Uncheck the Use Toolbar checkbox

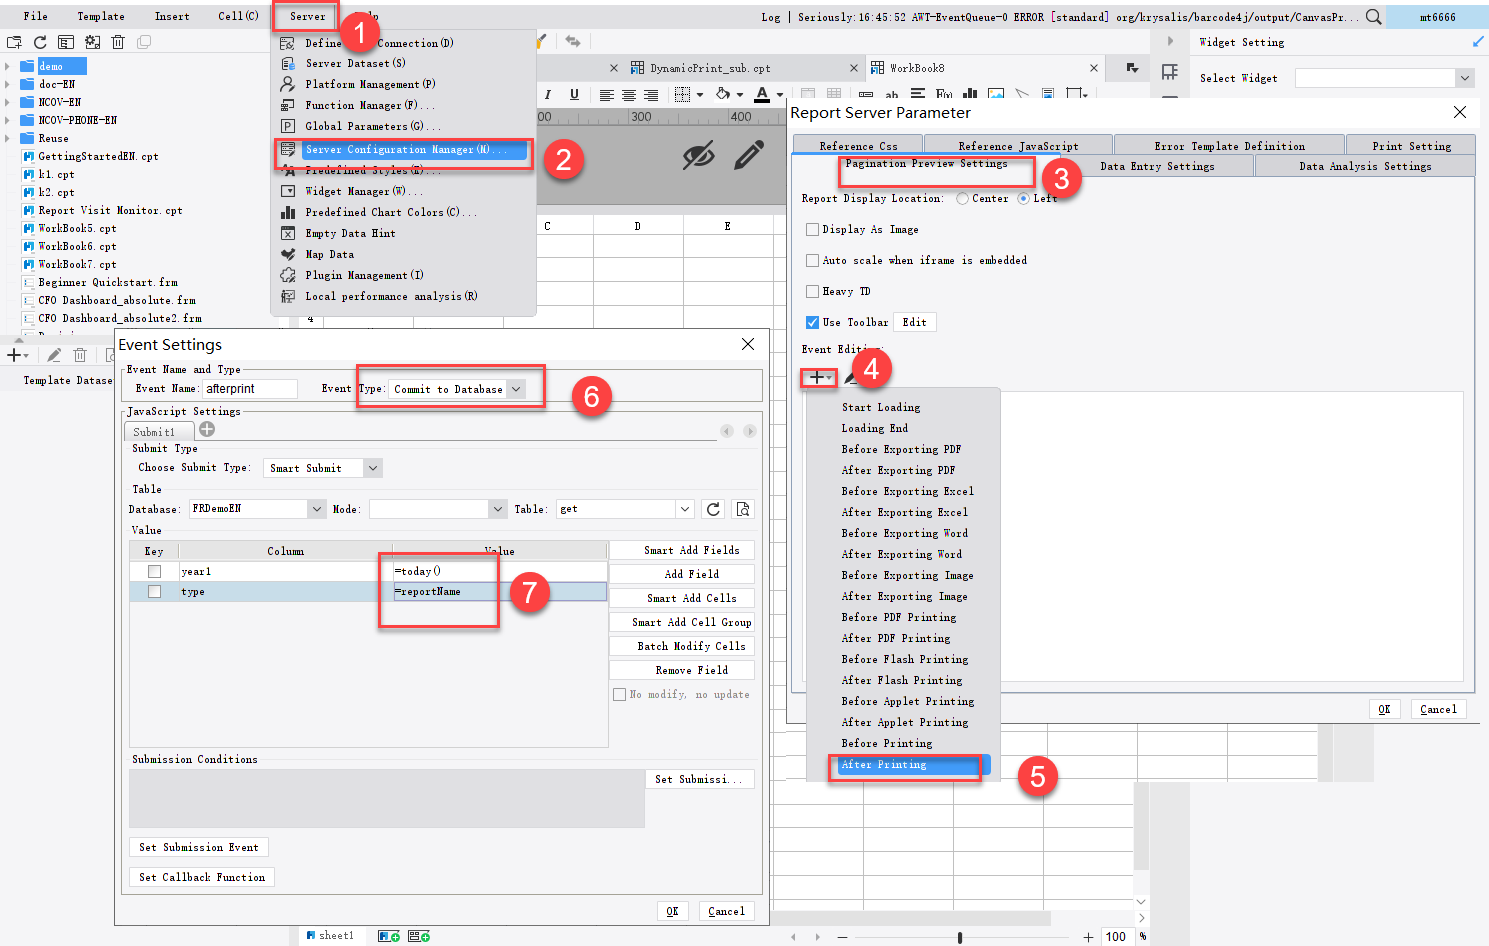pyautogui.click(x=813, y=322)
